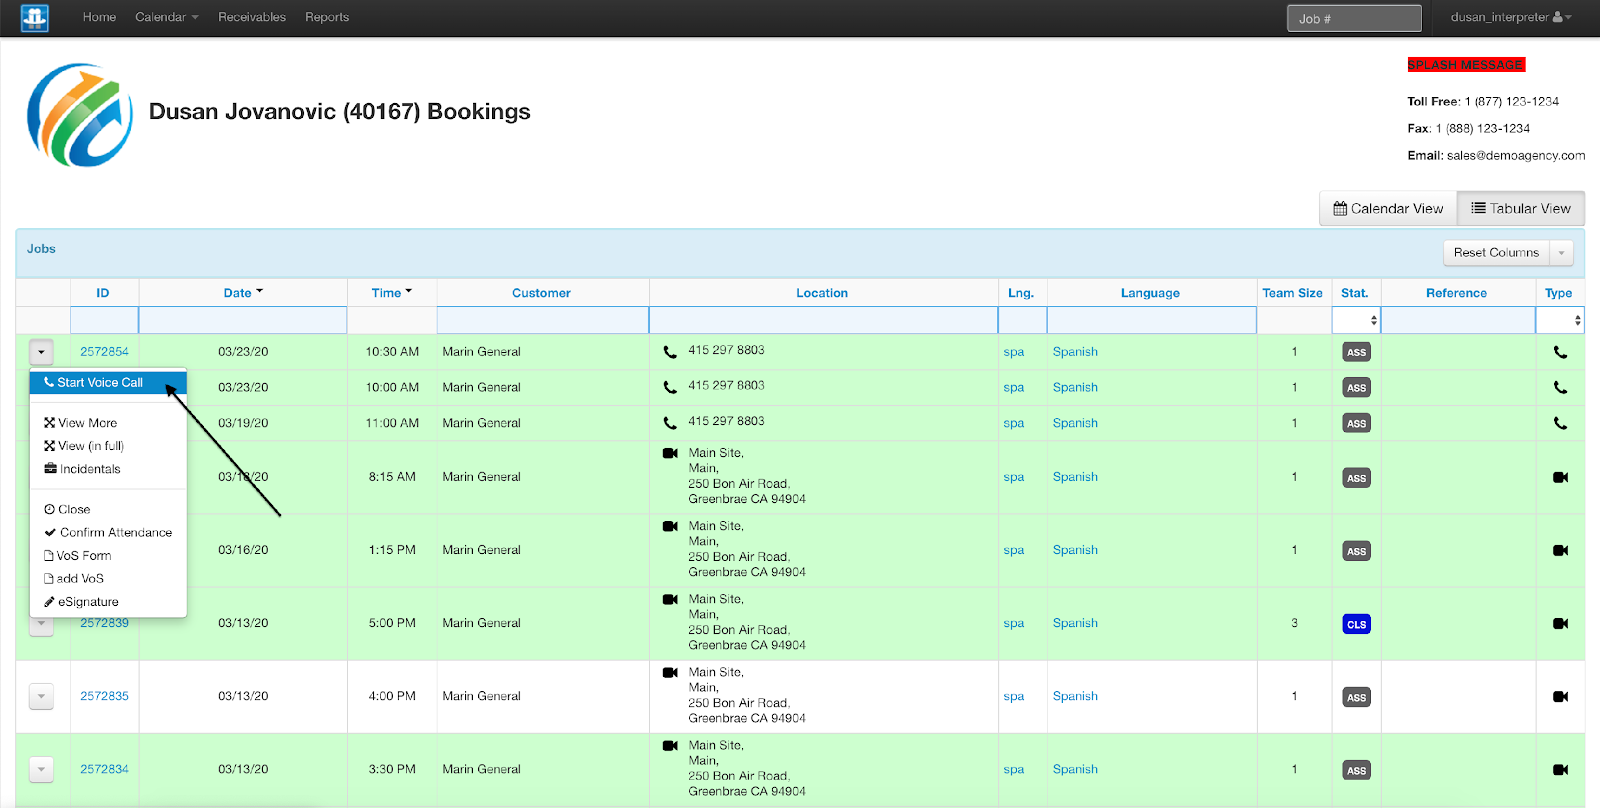Select eSignature in the context menu
Viewport: 1600px width, 808px height.
88,602
